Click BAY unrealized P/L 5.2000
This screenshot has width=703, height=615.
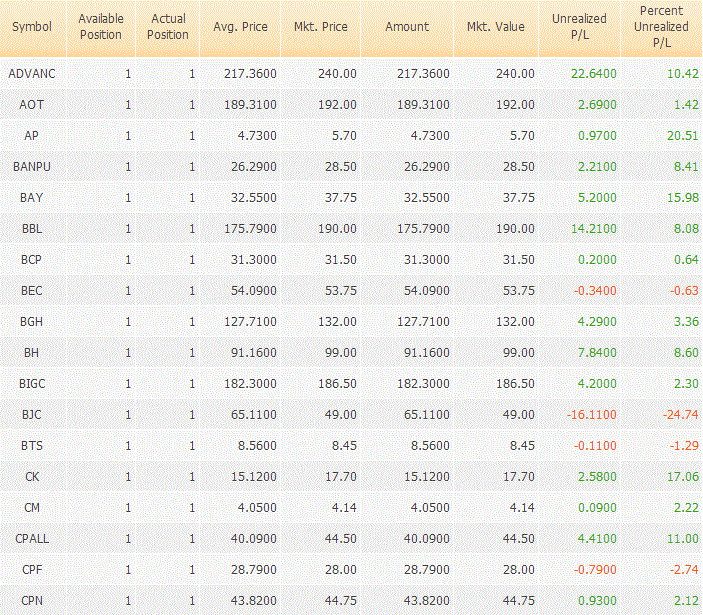coord(597,197)
